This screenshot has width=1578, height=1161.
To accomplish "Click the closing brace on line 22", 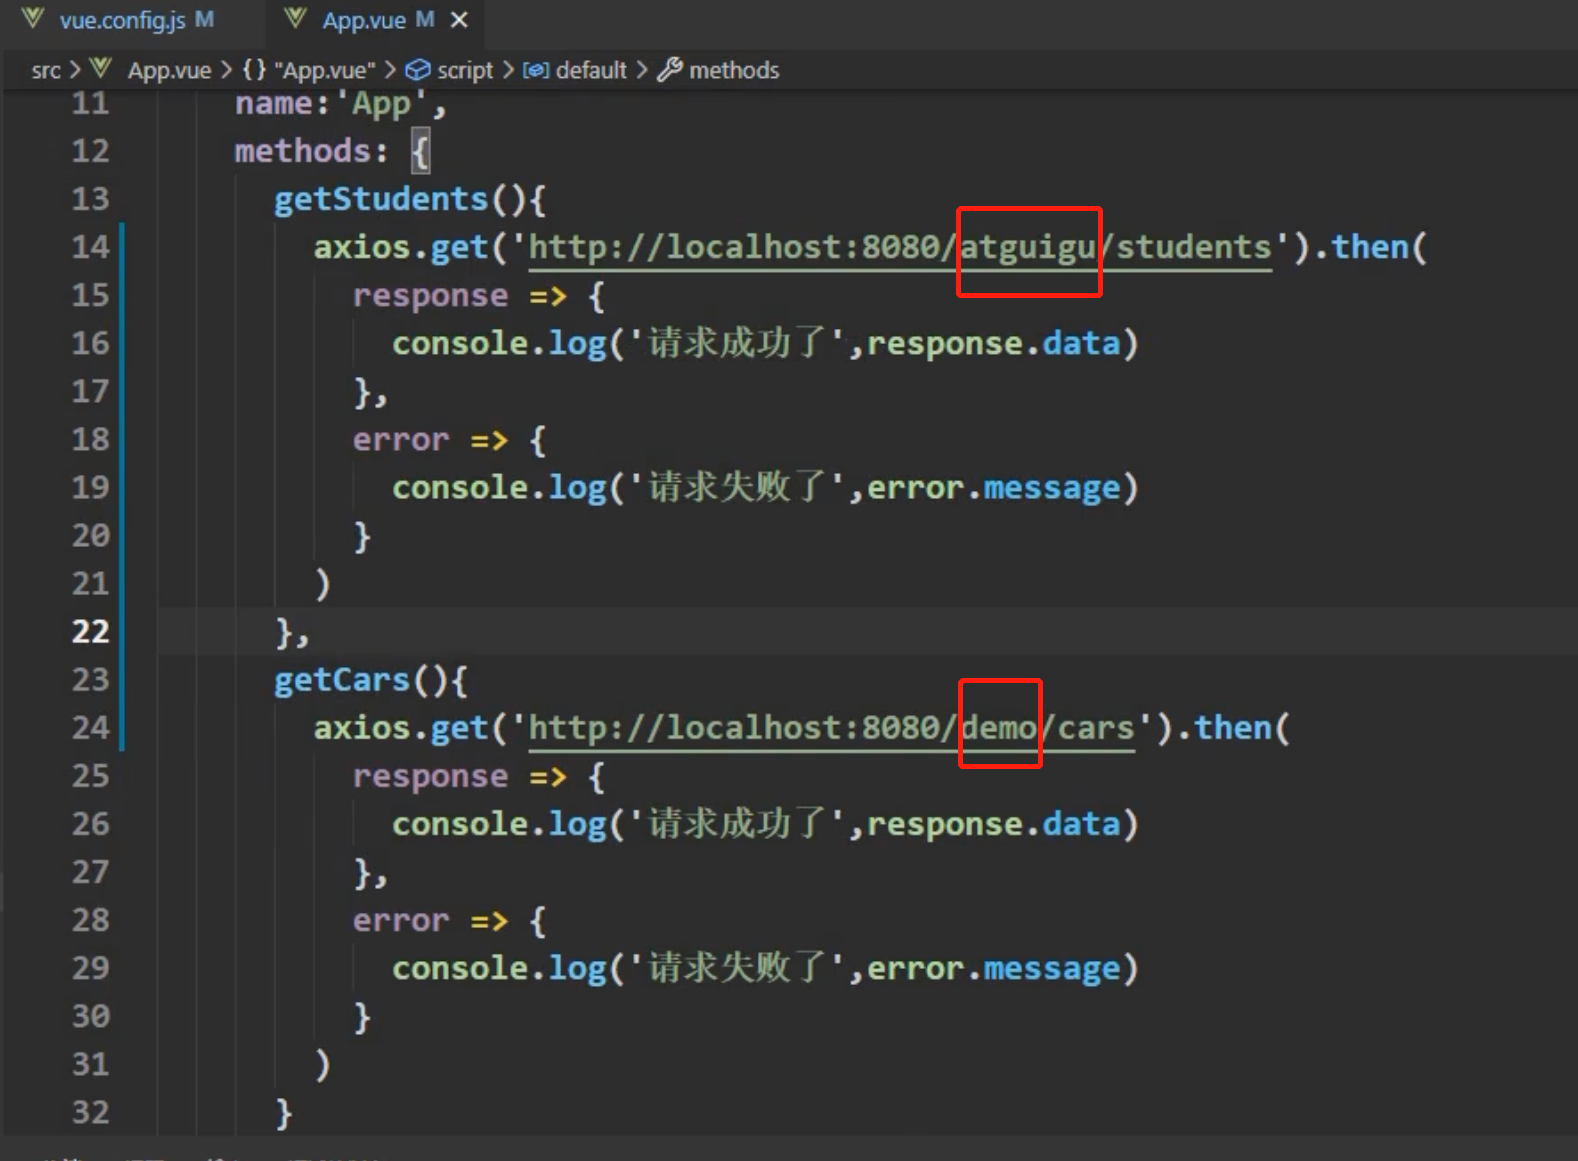I will pos(284,633).
